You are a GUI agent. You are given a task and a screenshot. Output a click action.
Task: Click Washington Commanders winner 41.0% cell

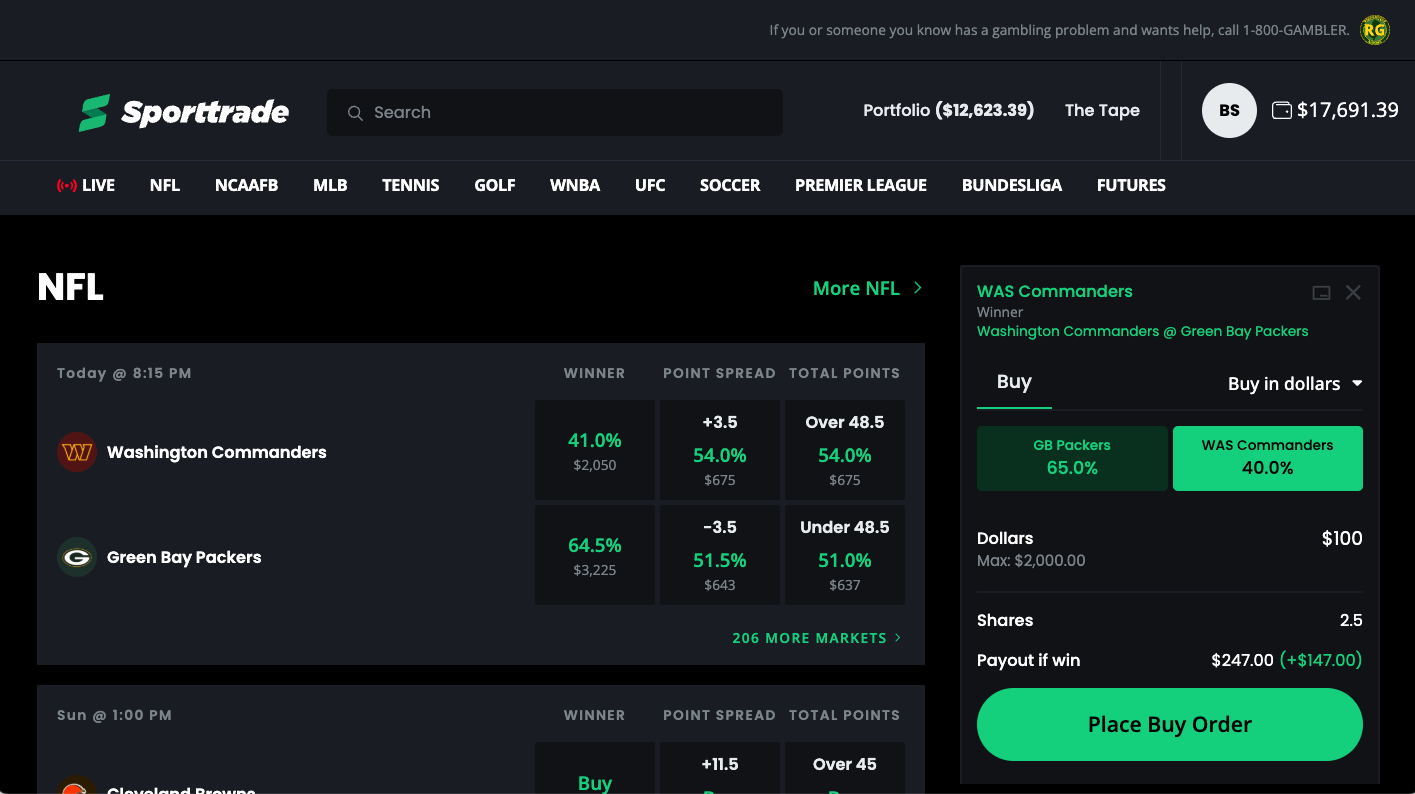(x=595, y=450)
